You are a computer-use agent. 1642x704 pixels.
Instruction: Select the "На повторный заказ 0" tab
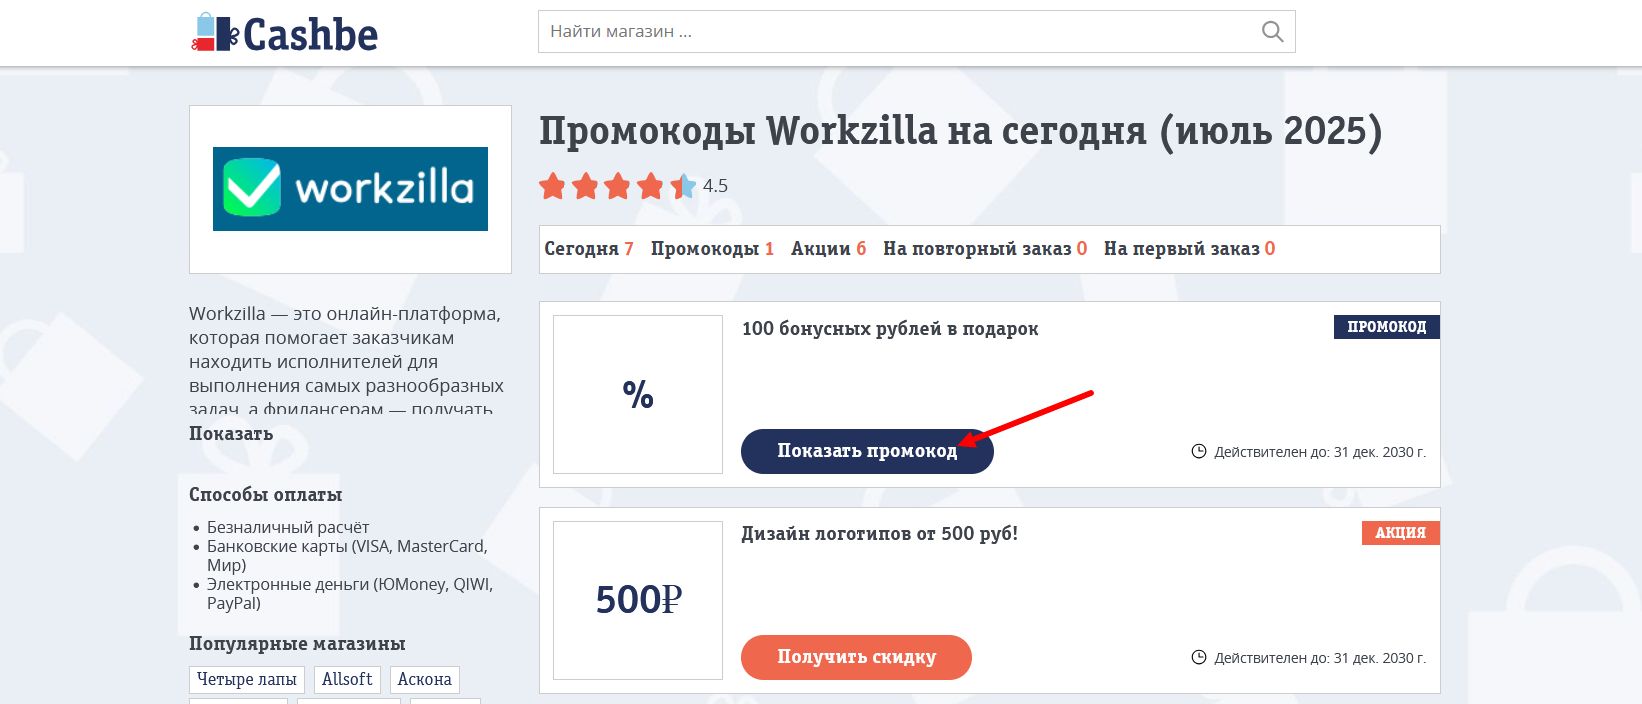(985, 249)
